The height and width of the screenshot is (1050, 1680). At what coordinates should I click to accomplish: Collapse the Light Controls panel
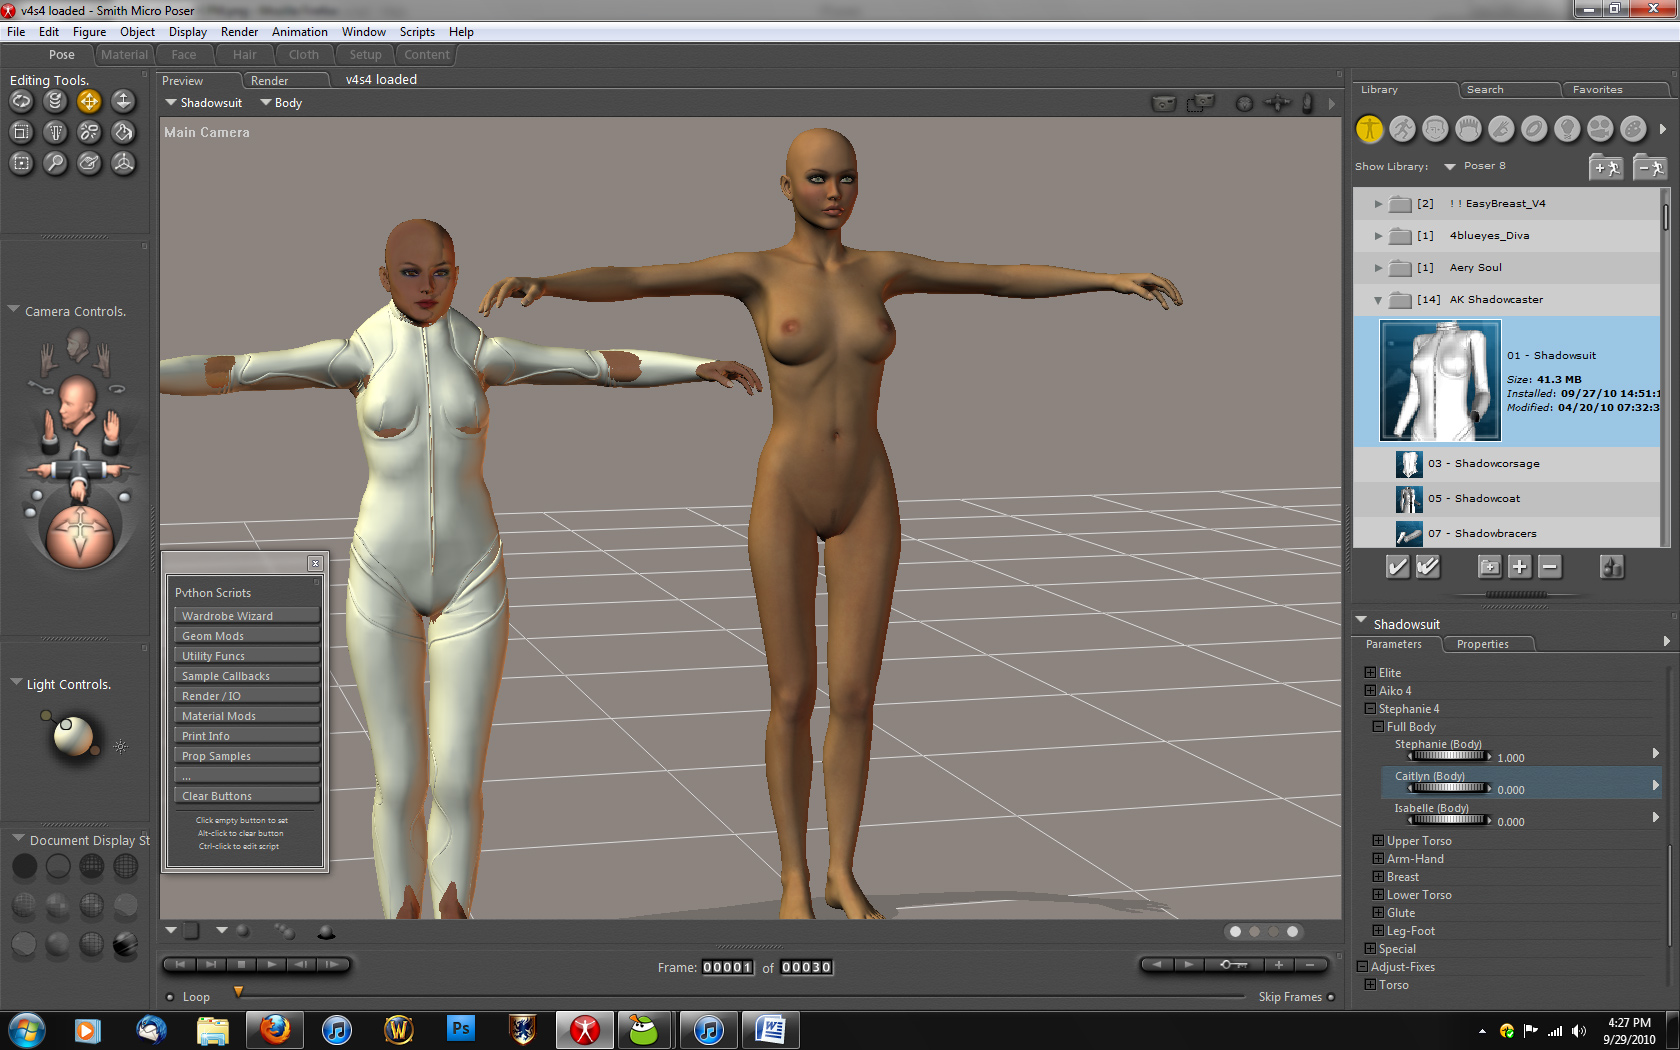tap(16, 683)
